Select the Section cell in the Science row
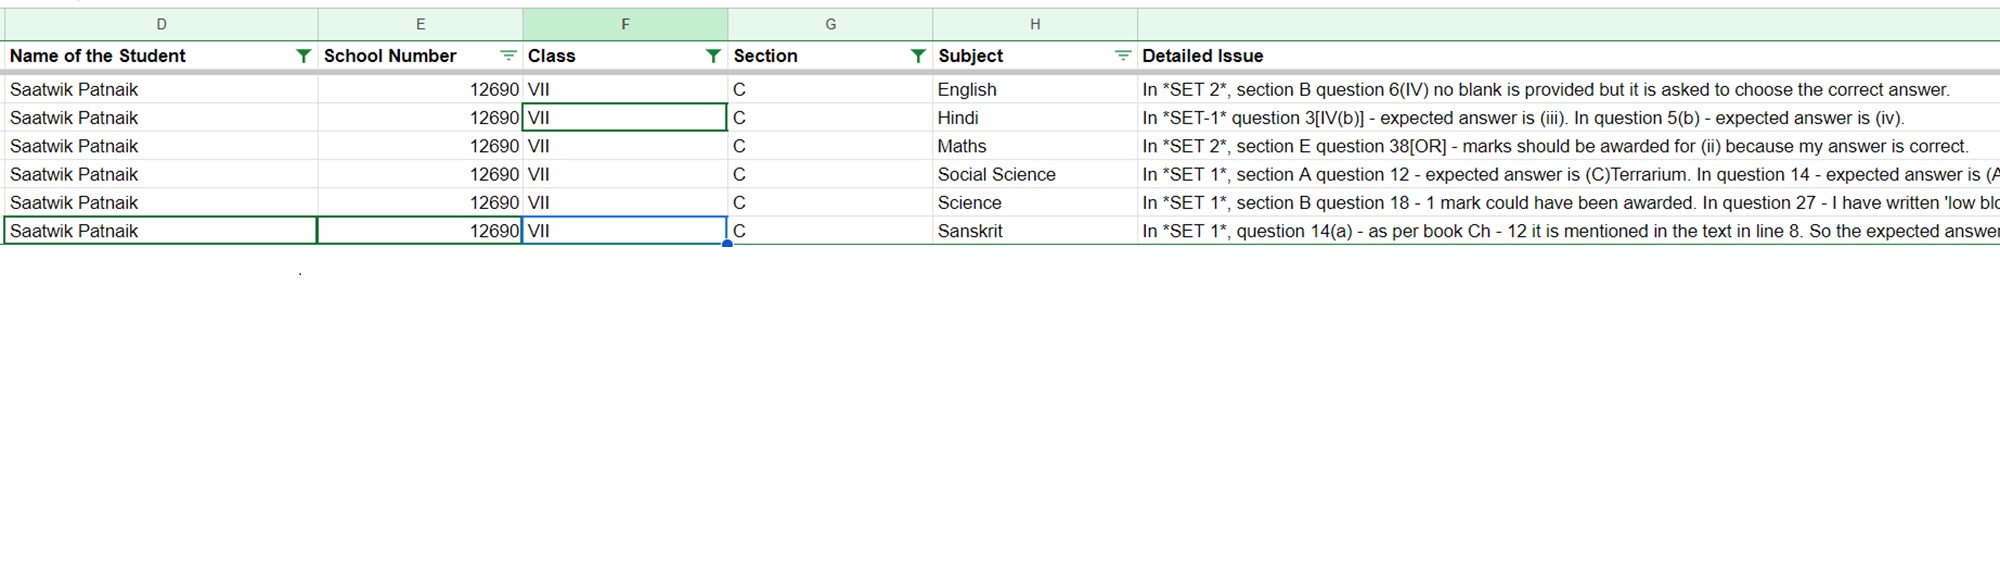2000x565 pixels. (830, 203)
